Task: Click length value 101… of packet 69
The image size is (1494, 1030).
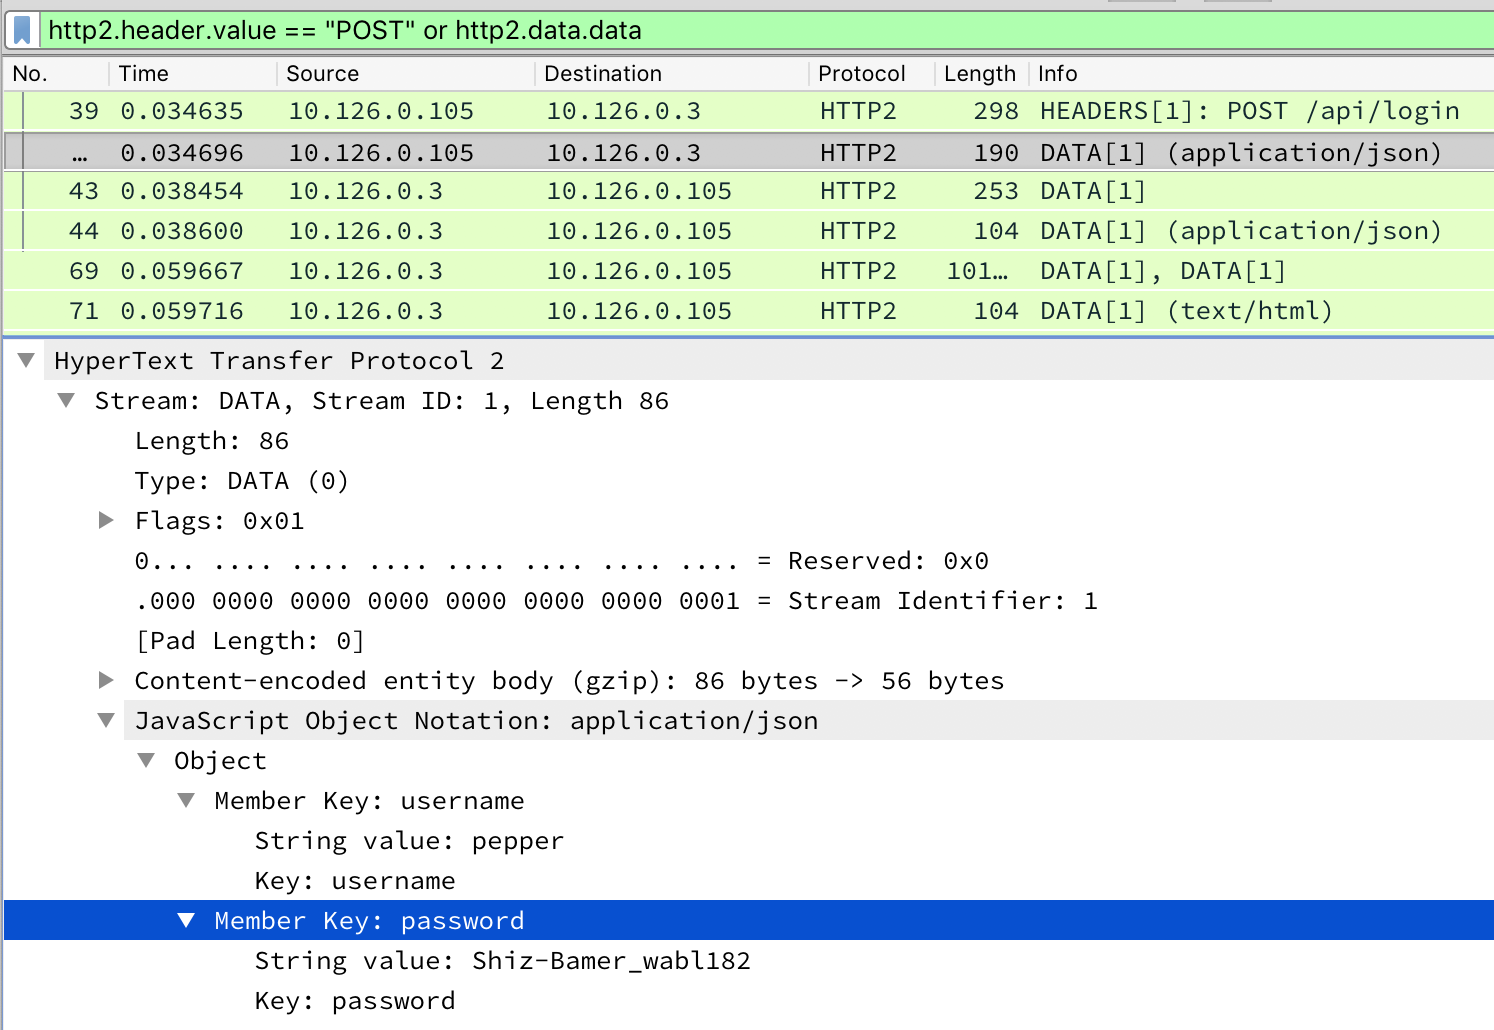Action: 978,271
